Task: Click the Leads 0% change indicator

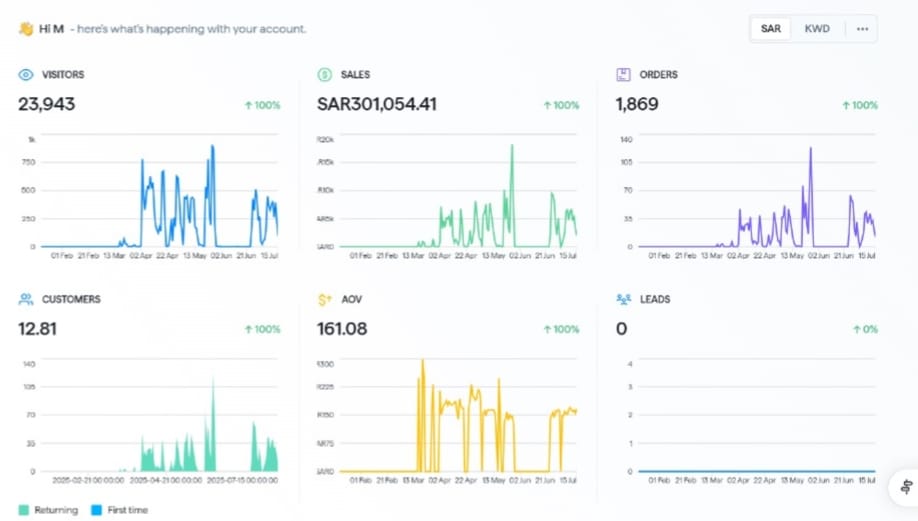Action: coord(864,329)
